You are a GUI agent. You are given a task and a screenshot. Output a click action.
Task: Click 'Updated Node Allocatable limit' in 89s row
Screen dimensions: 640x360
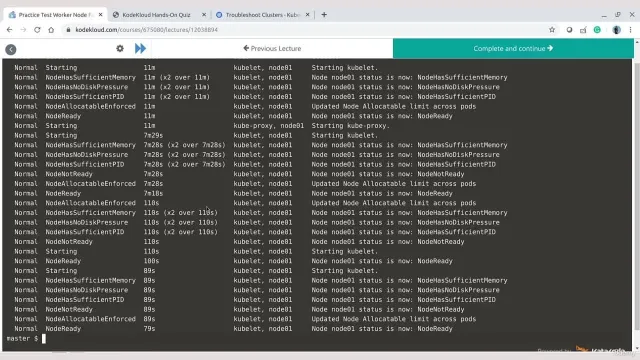(370, 319)
